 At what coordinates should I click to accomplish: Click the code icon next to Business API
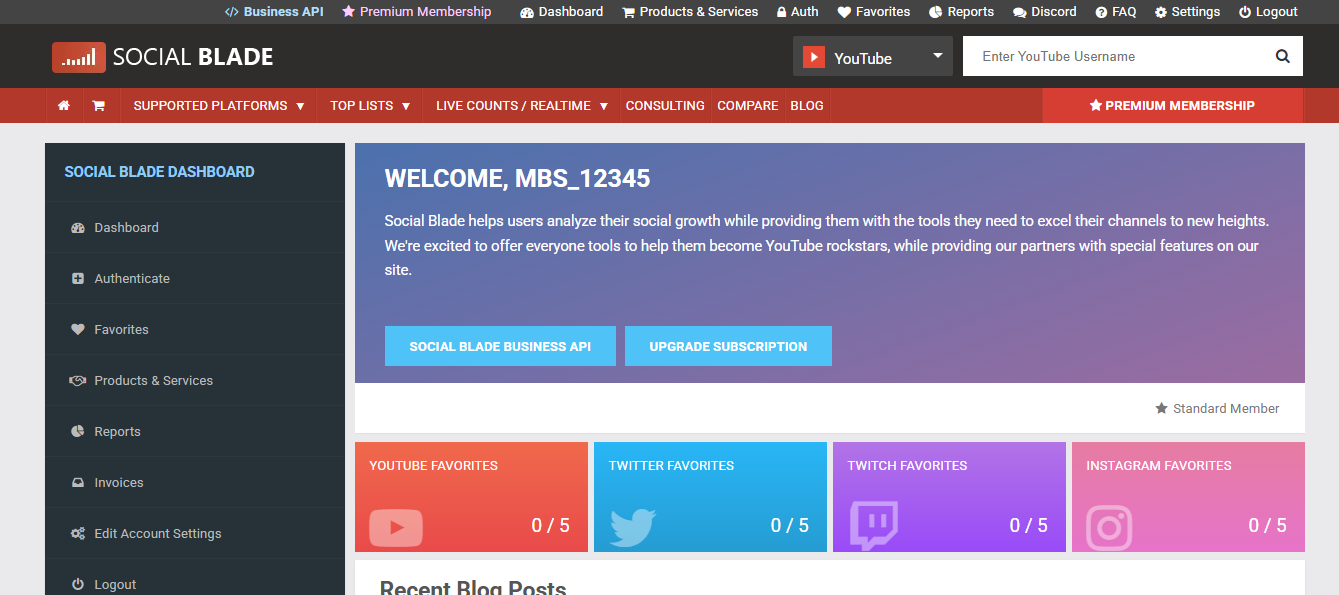[231, 12]
